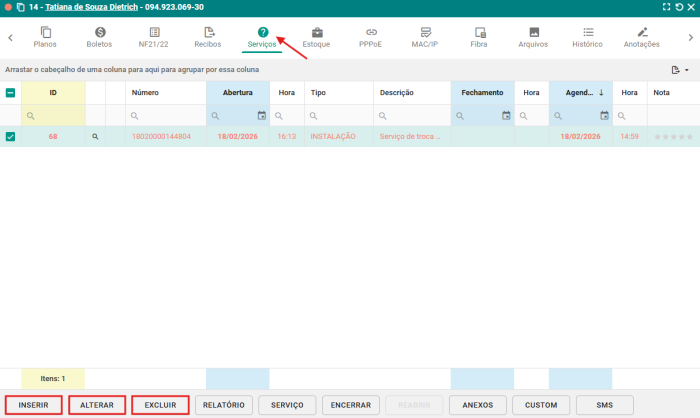
Task: Open the Arquivos image icon
Action: coord(533,33)
